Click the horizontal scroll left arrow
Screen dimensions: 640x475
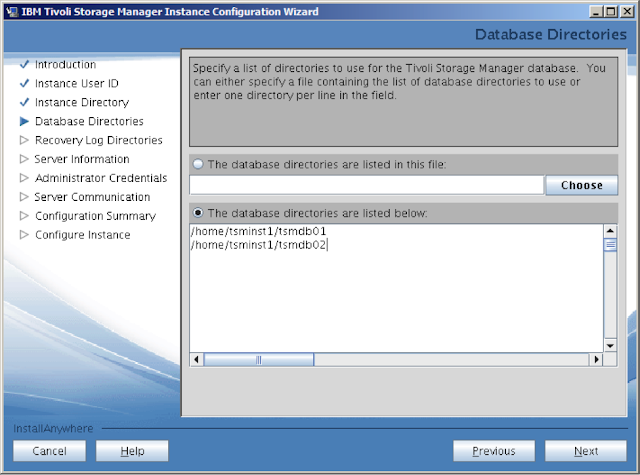197,360
